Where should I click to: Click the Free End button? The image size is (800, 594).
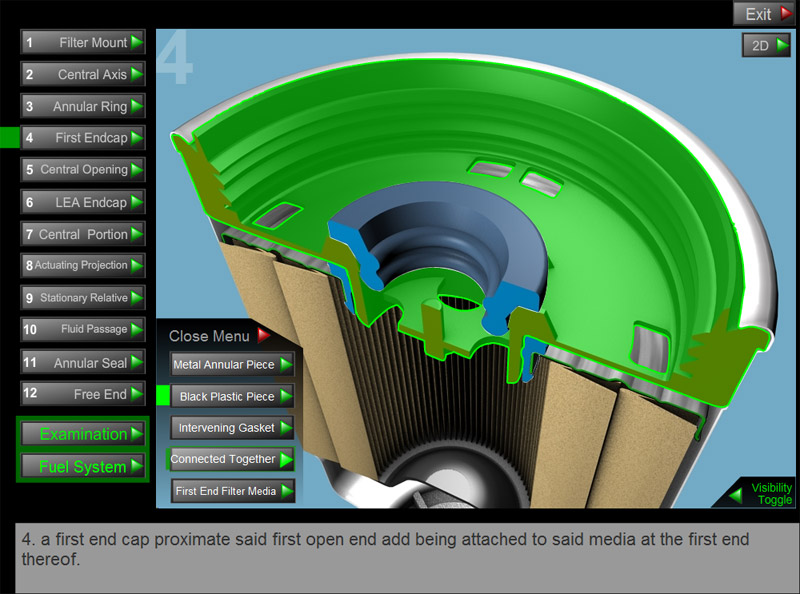[x=83, y=393]
